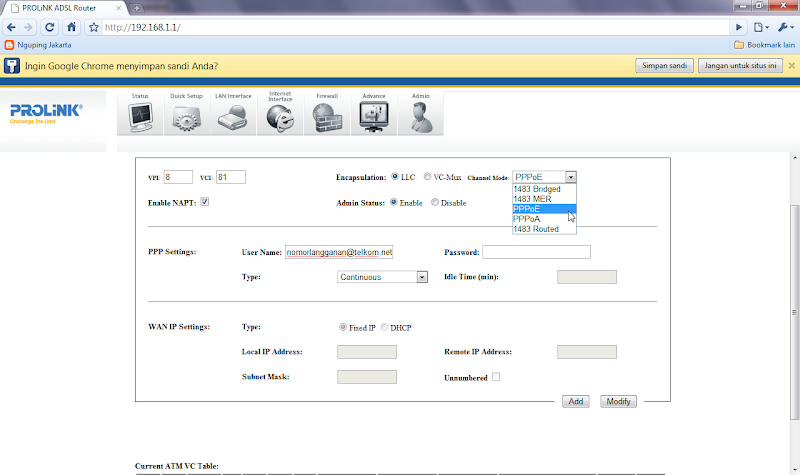The width and height of the screenshot is (800, 475).
Task: Toggle the Enable NAPT checkbox
Action: (x=205, y=202)
